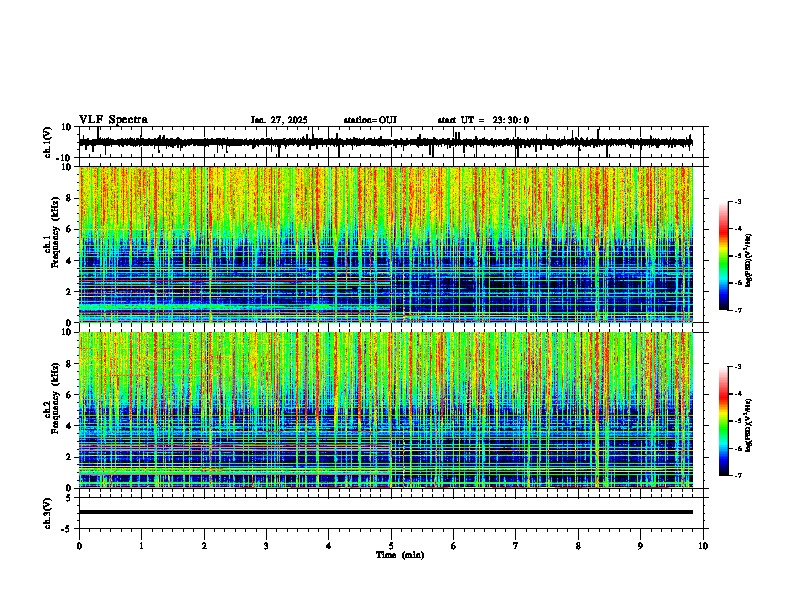792x612 pixels.
Task: Click the ch.1 color bar log(PSD) label
Action: pyautogui.click(x=749, y=260)
